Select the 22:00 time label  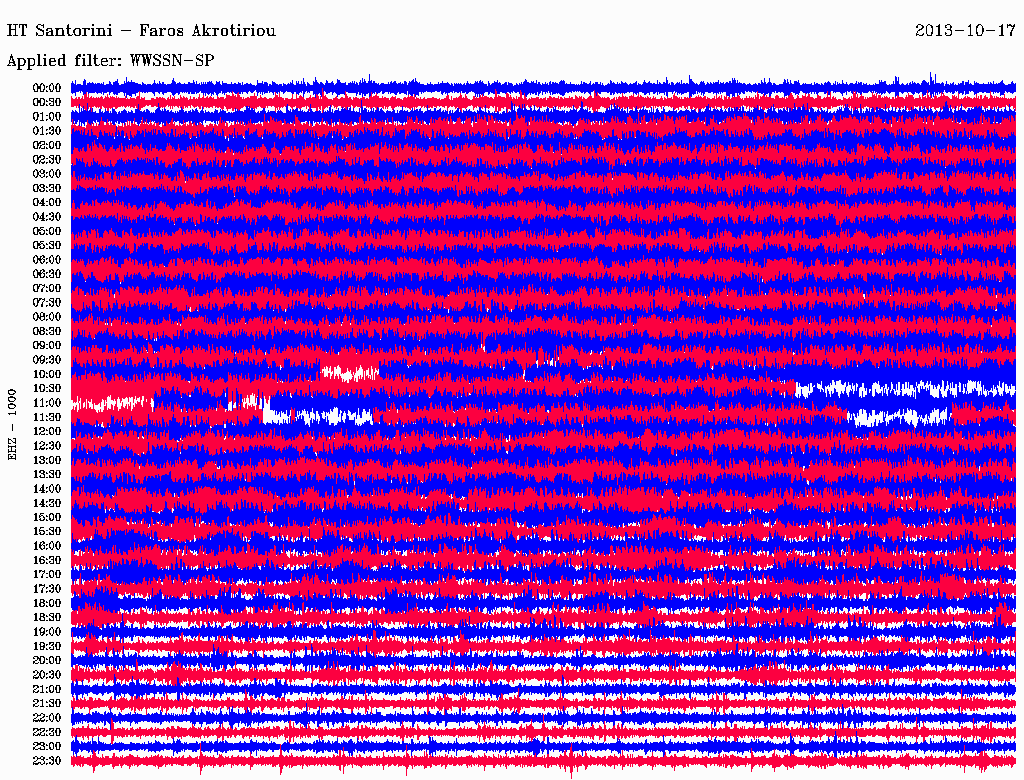47,718
